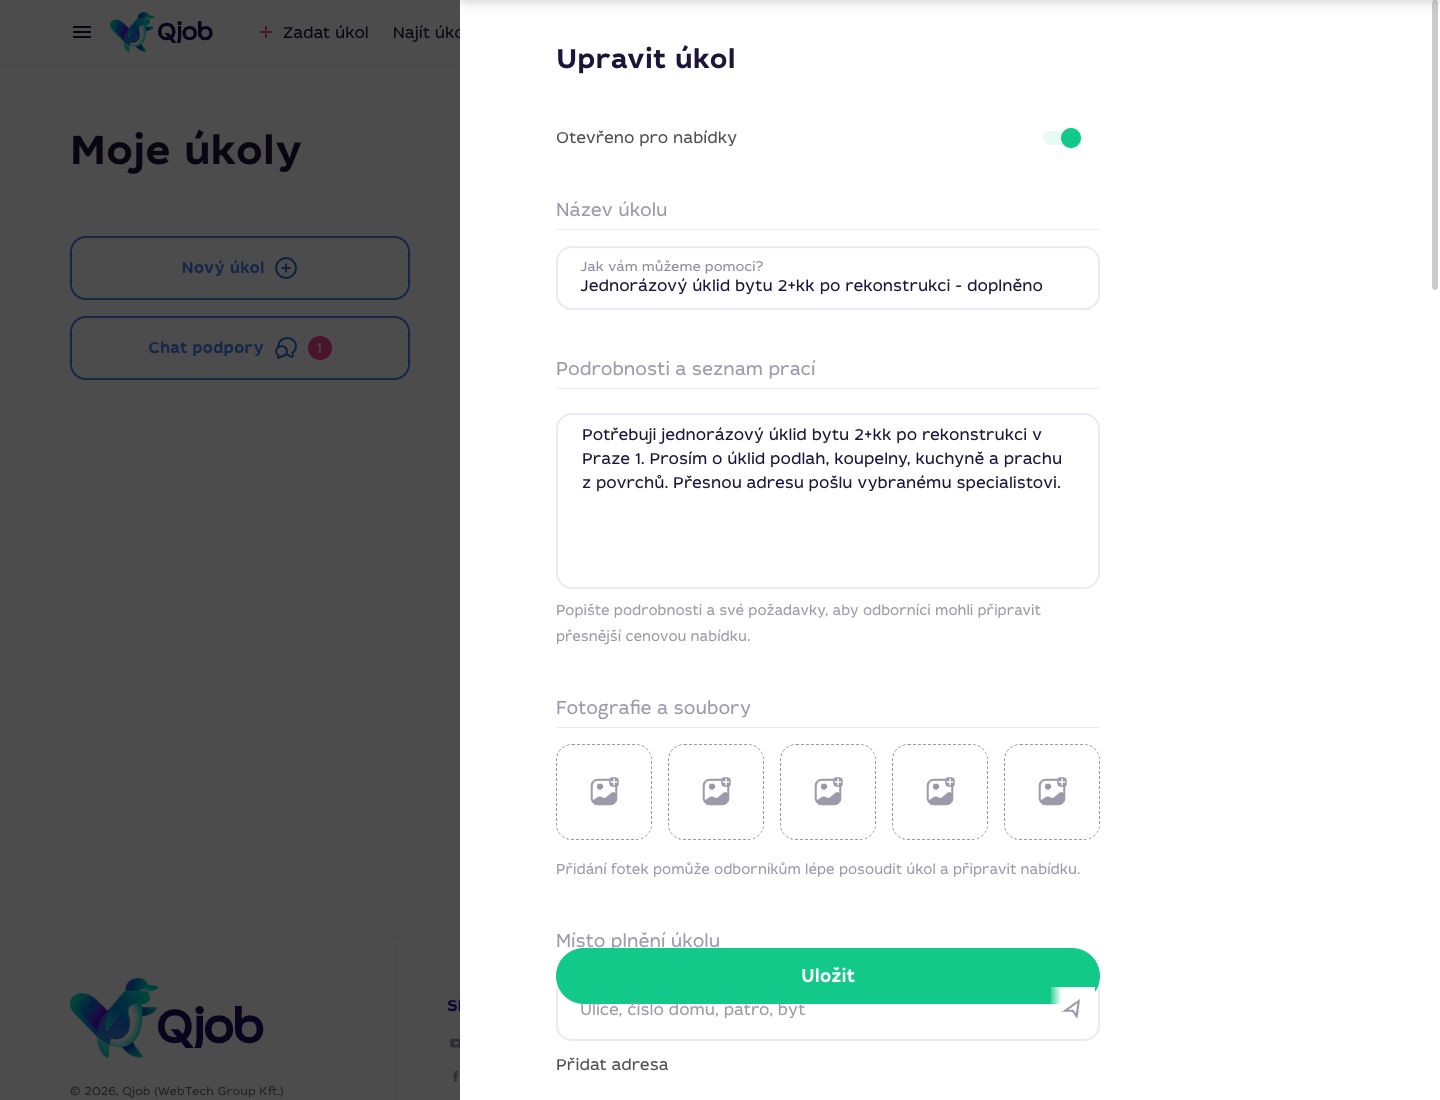Add a photo in the third upload slot
This screenshot has width=1440, height=1100.
point(828,792)
